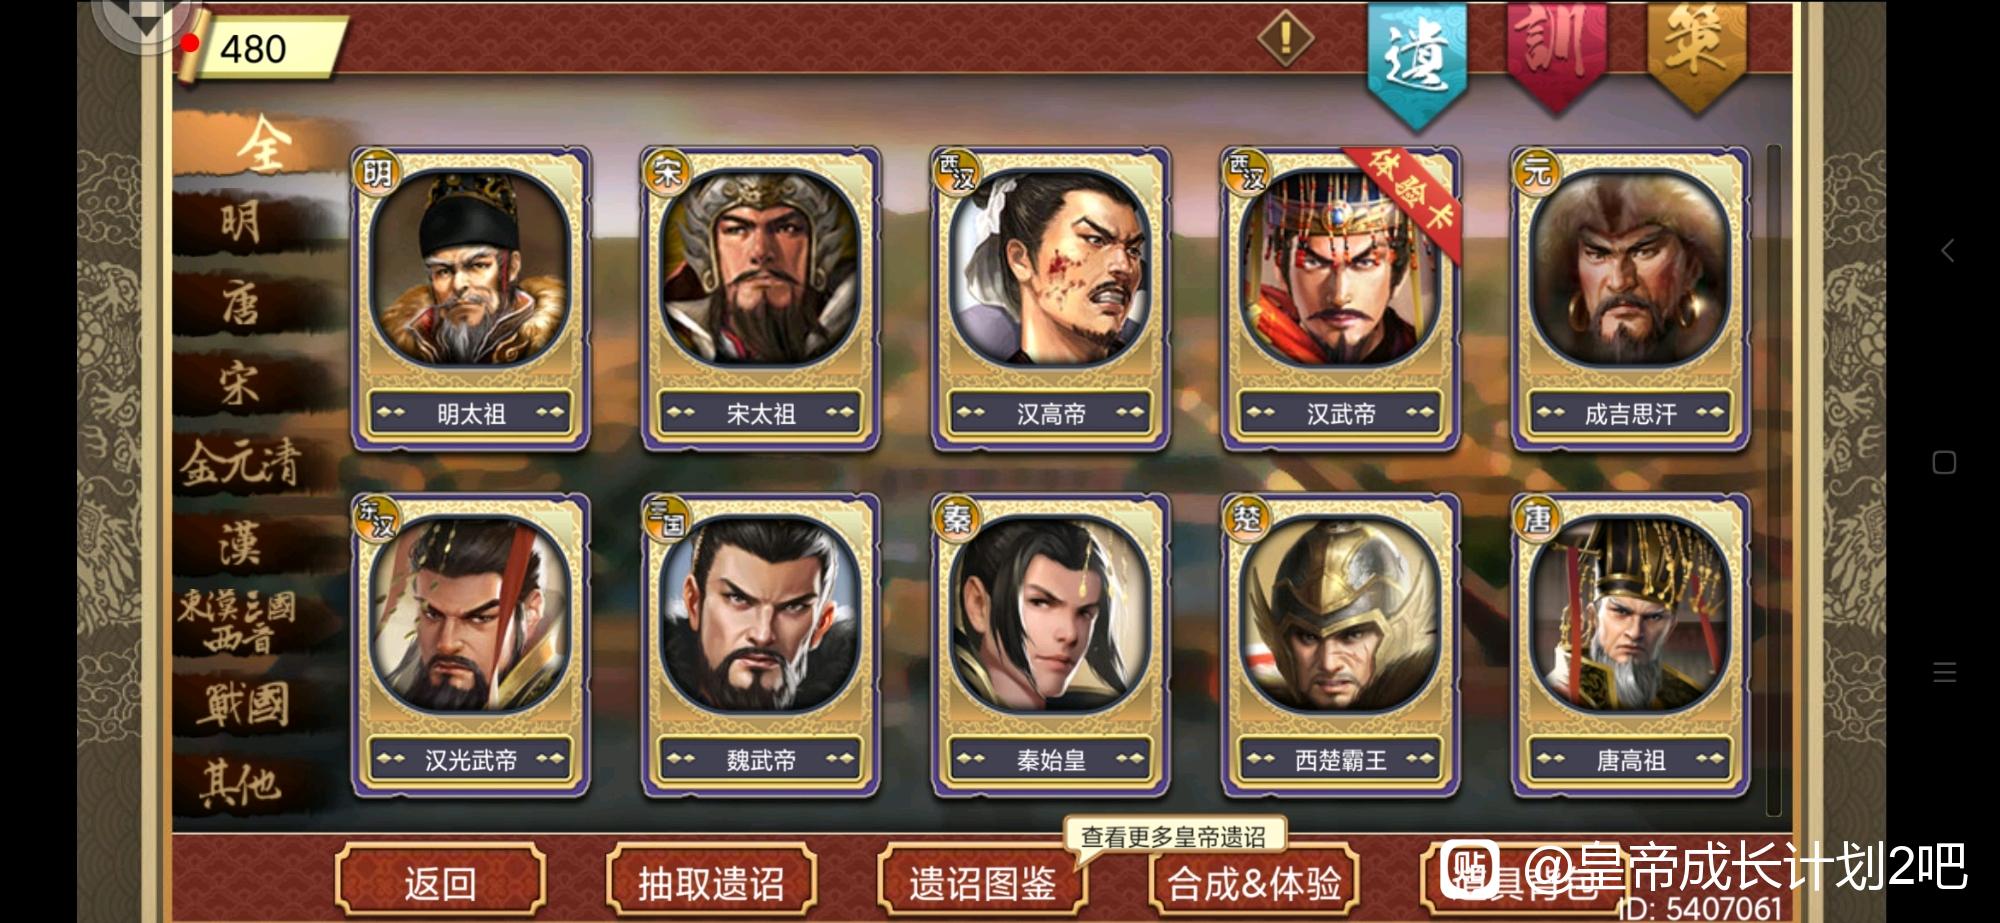The image size is (2000, 923).
Task: Click the 返回 back button
Action: click(440, 882)
